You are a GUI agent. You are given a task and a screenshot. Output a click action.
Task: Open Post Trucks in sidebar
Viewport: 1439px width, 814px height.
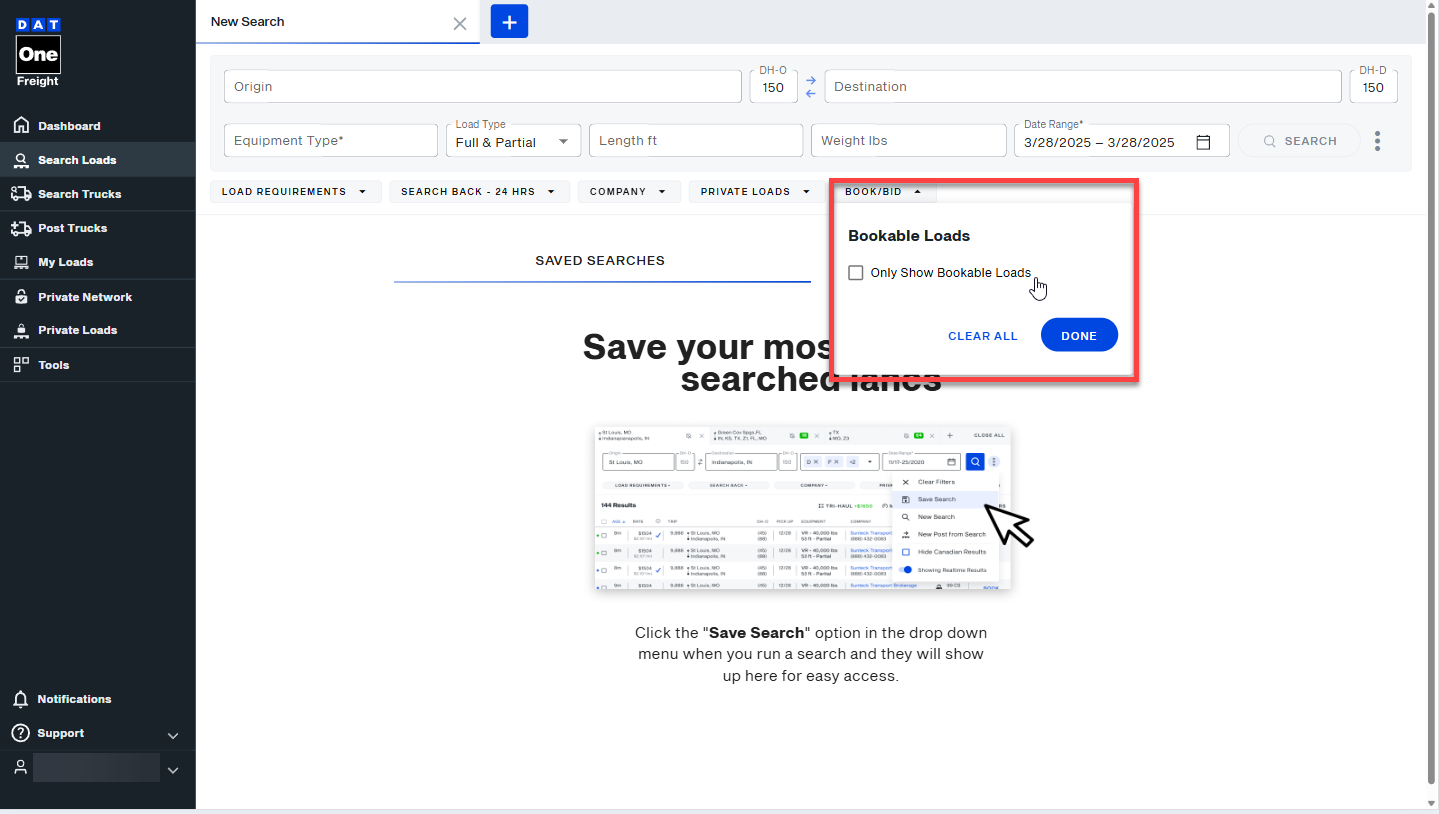[73, 228]
